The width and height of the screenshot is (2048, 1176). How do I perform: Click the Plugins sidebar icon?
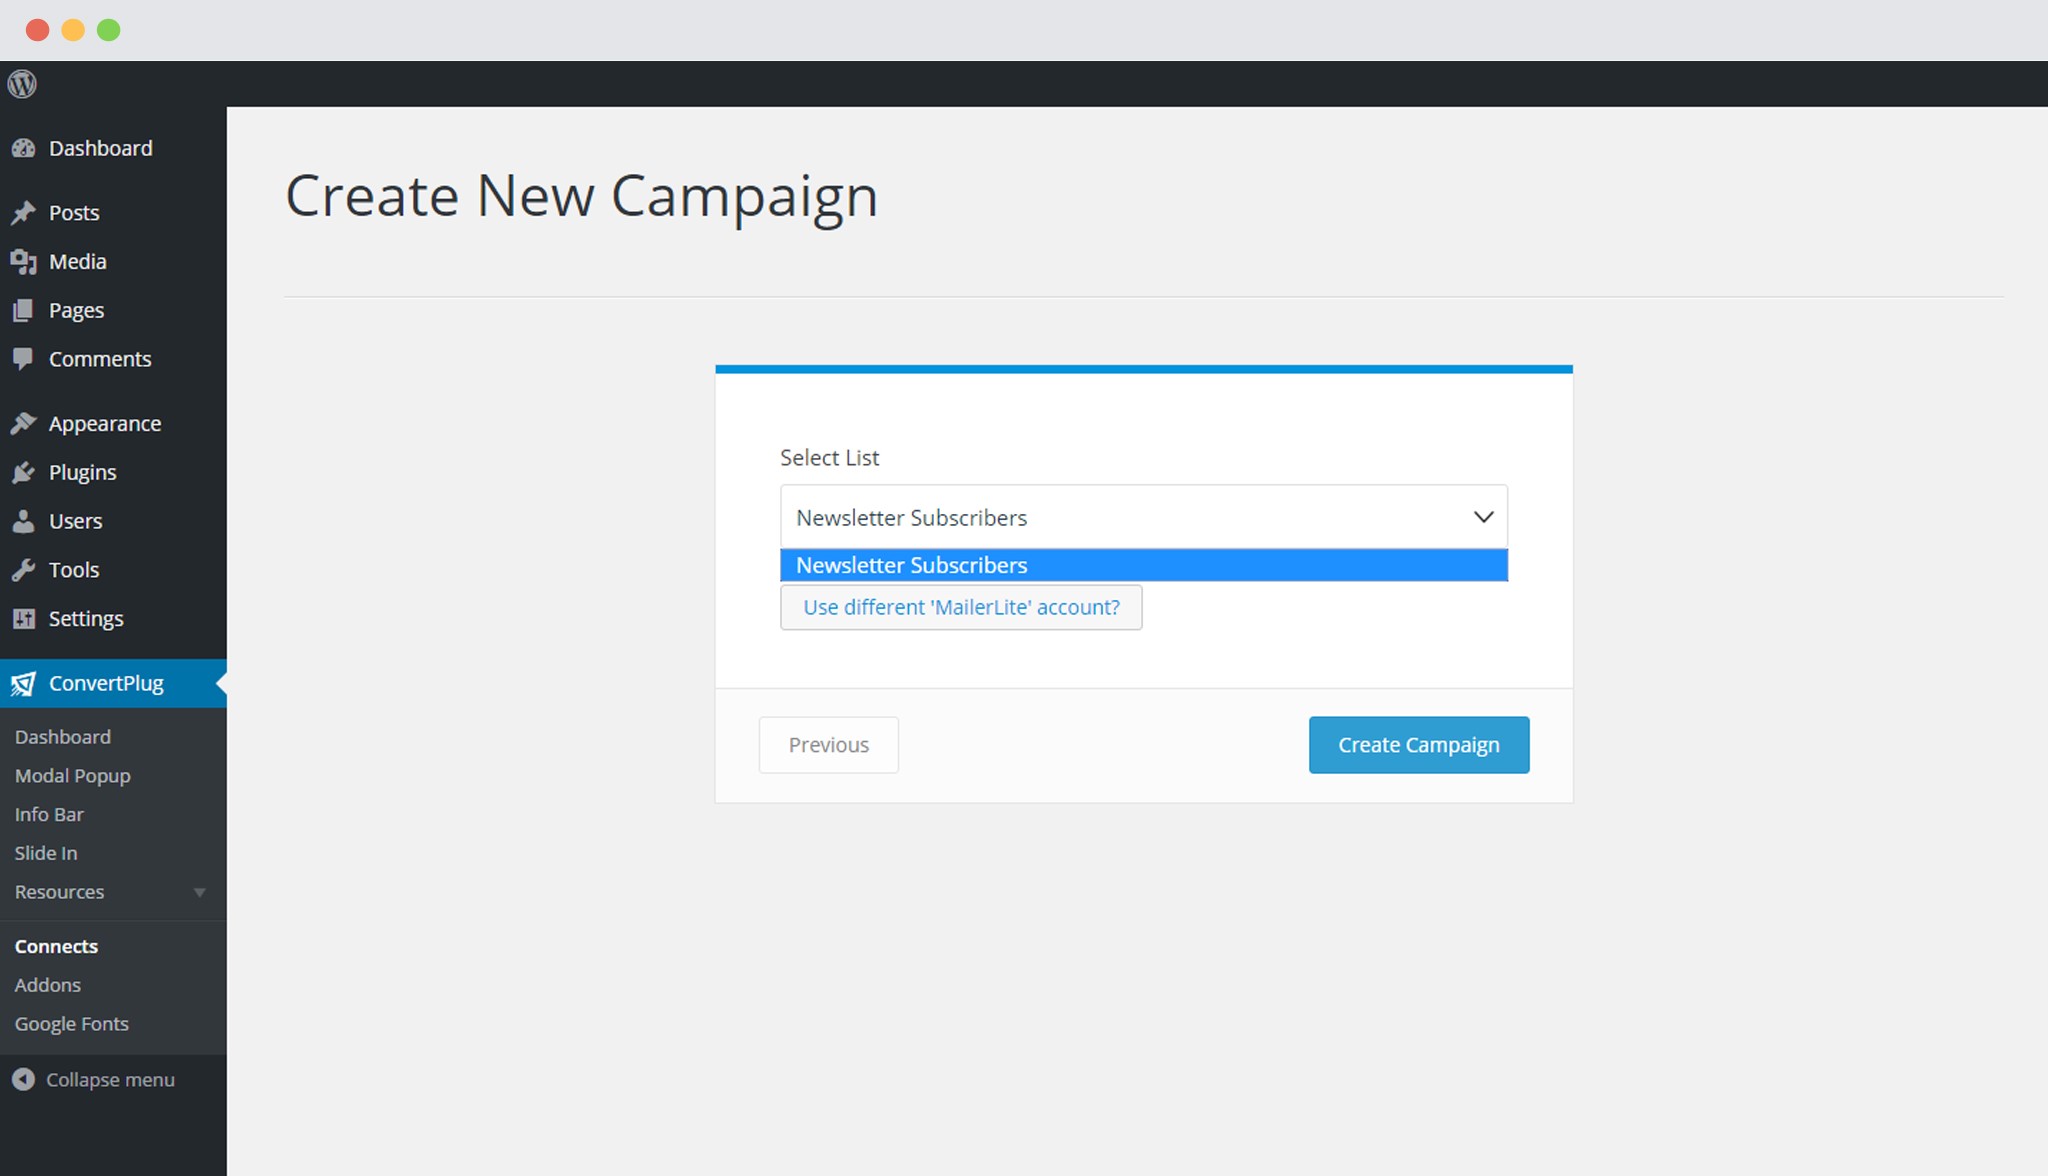pyautogui.click(x=27, y=471)
